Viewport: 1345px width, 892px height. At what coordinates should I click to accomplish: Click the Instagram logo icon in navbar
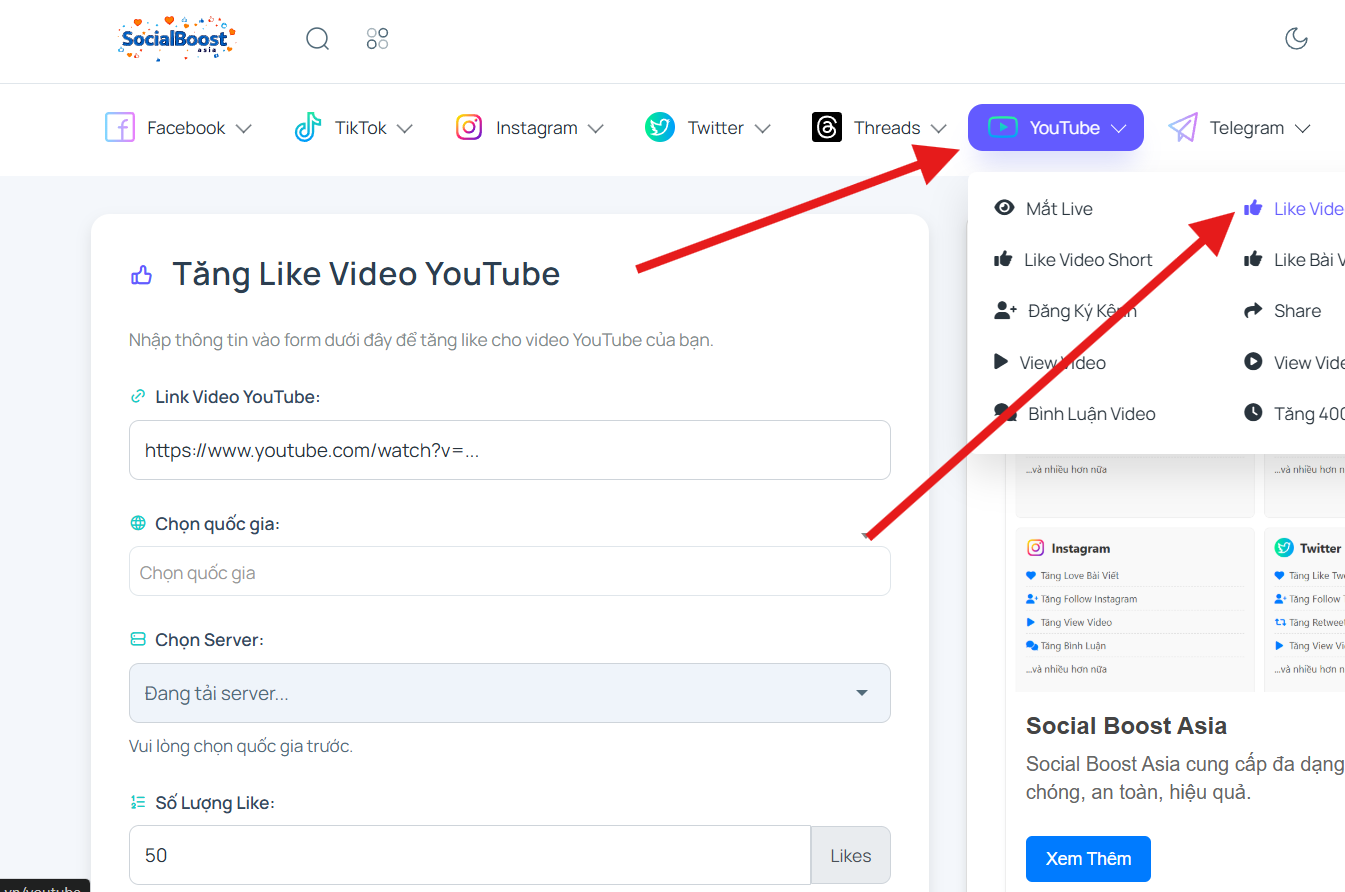[x=469, y=128]
